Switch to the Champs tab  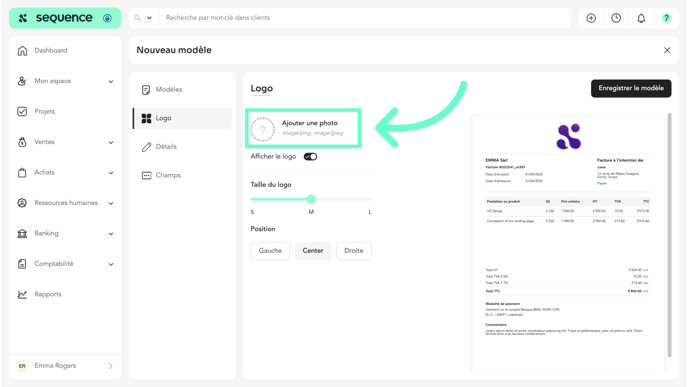tap(182, 176)
